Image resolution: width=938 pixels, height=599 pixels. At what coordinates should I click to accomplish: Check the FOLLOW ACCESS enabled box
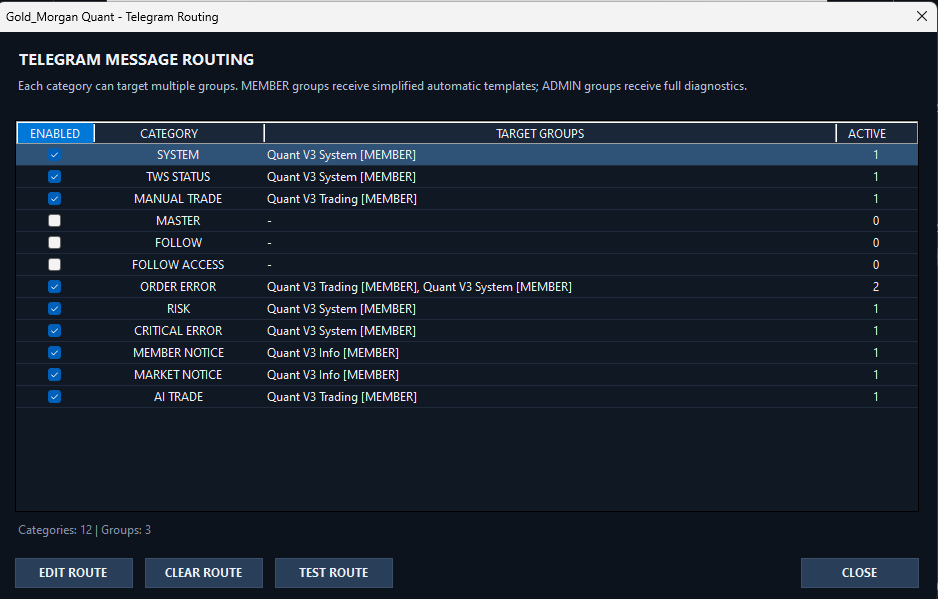[x=54, y=264]
